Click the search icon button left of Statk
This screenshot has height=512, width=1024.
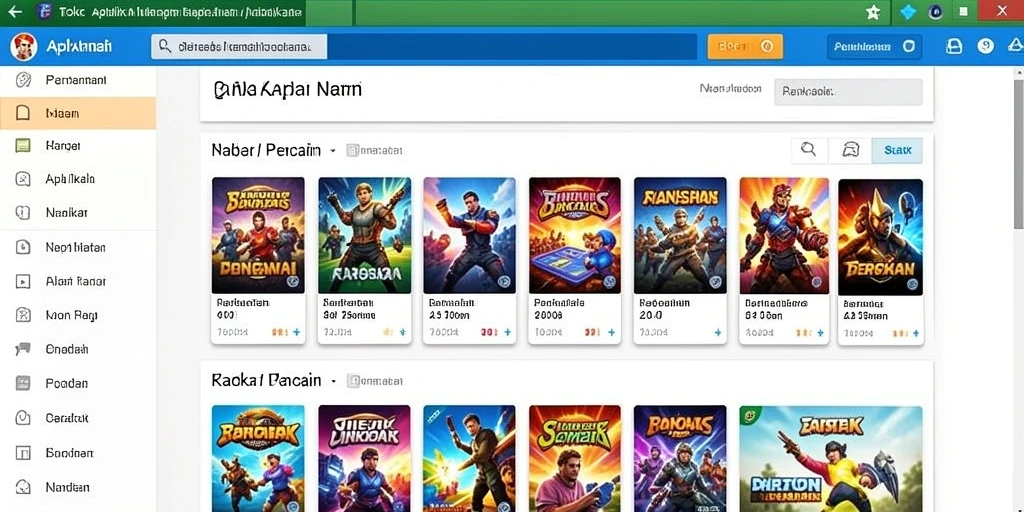click(808, 150)
